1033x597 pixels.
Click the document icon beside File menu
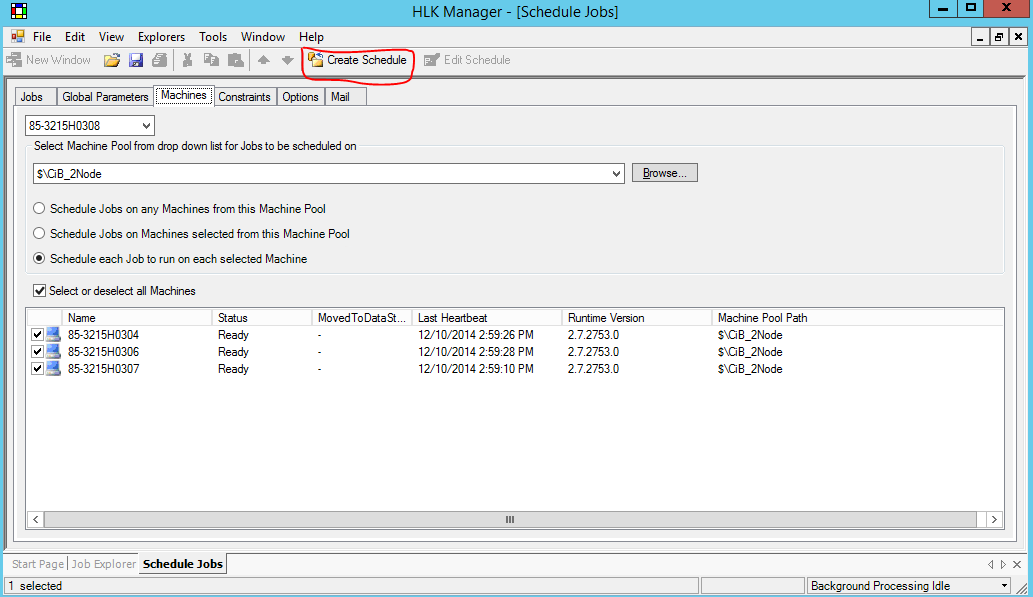(x=18, y=37)
